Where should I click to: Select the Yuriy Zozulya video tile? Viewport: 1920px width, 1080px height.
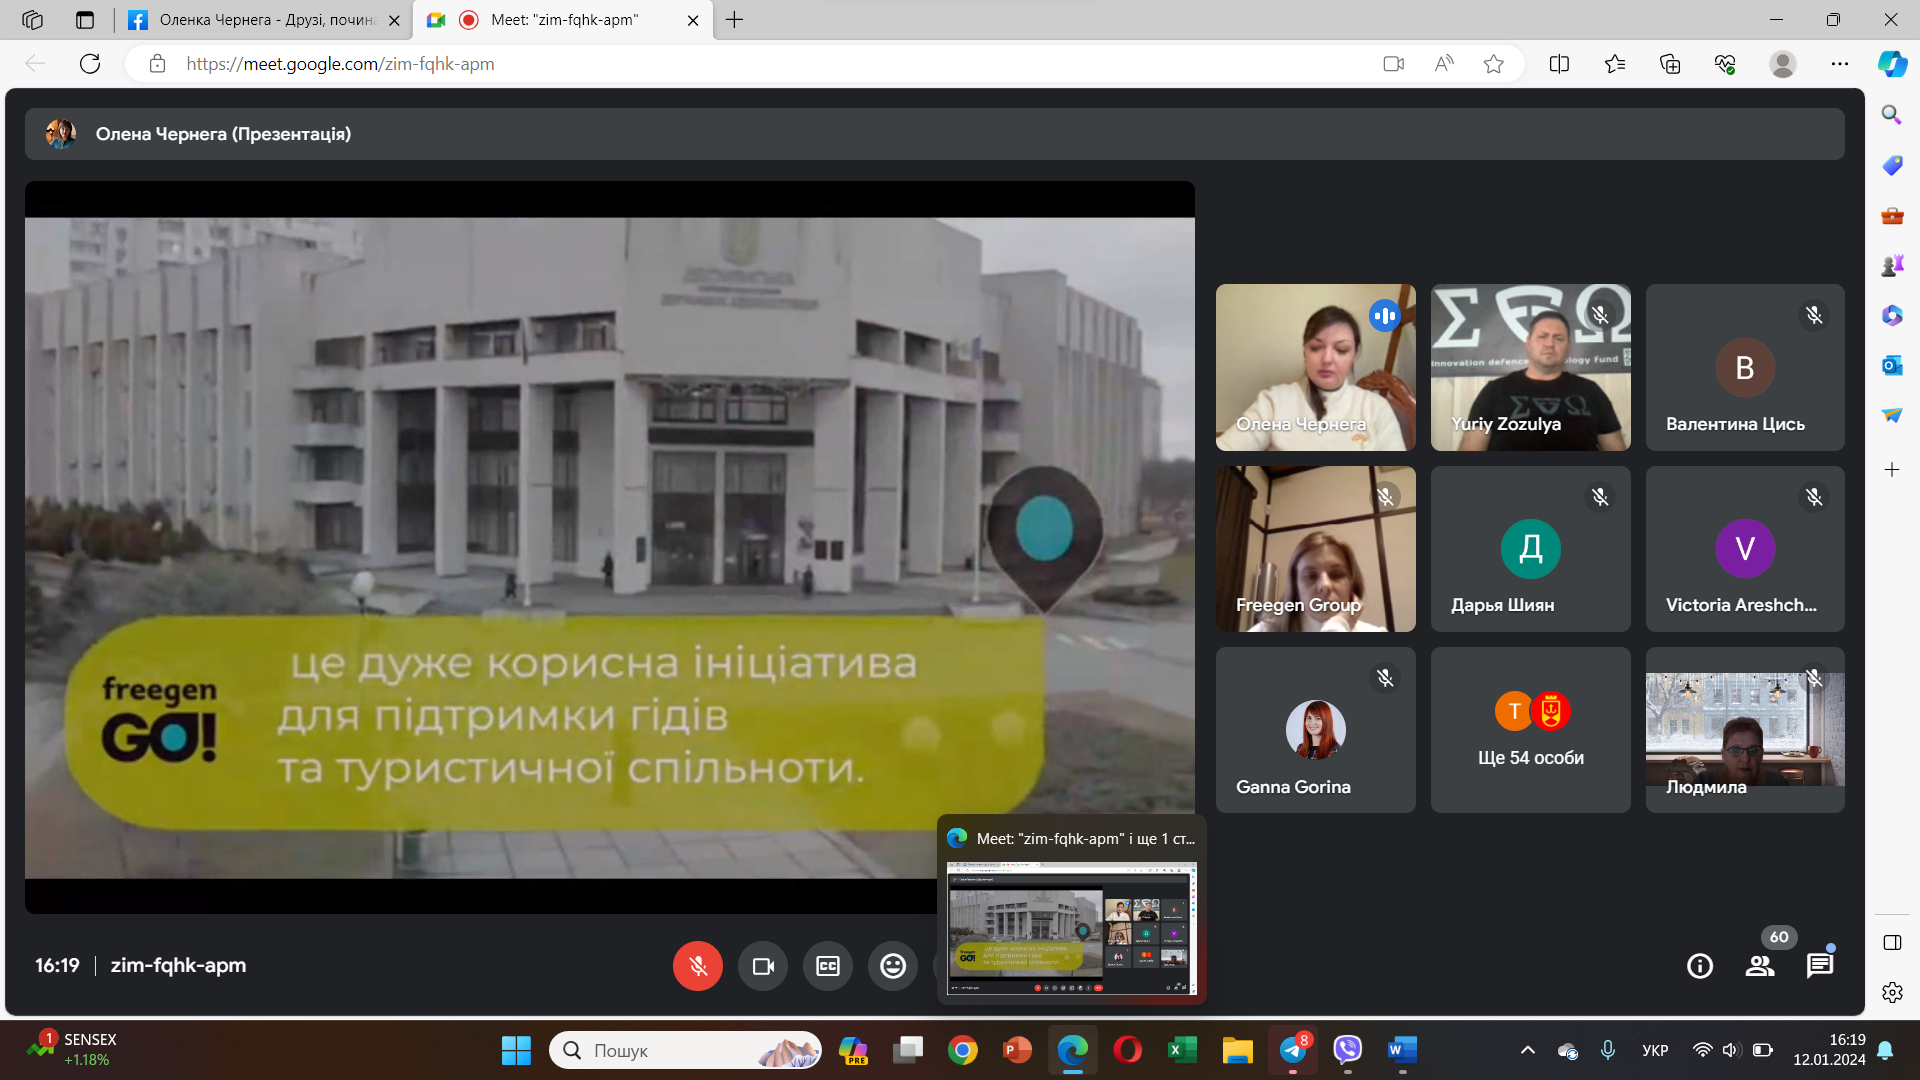pos(1530,367)
